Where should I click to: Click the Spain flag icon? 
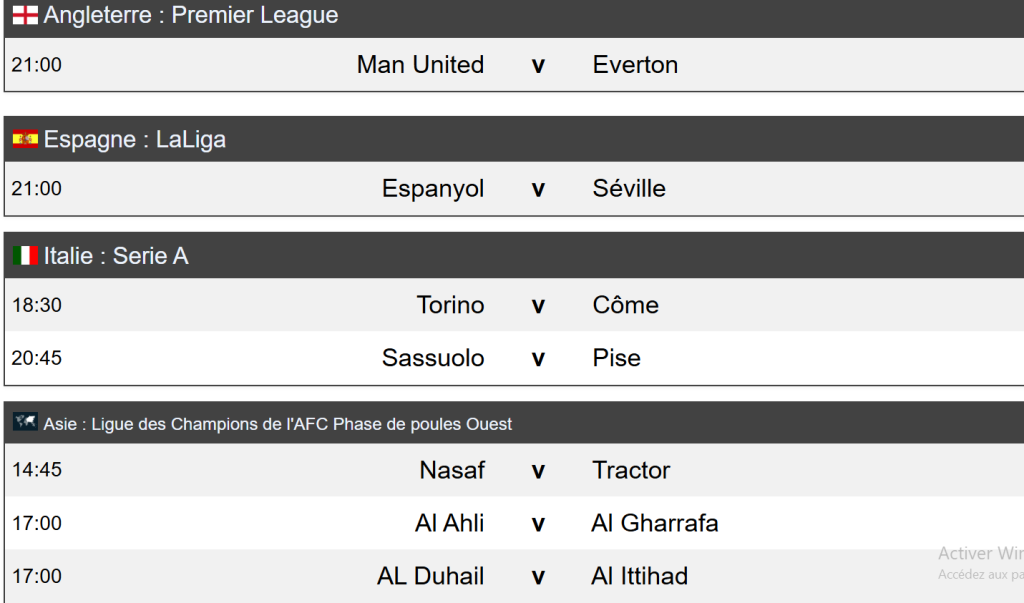tap(25, 140)
